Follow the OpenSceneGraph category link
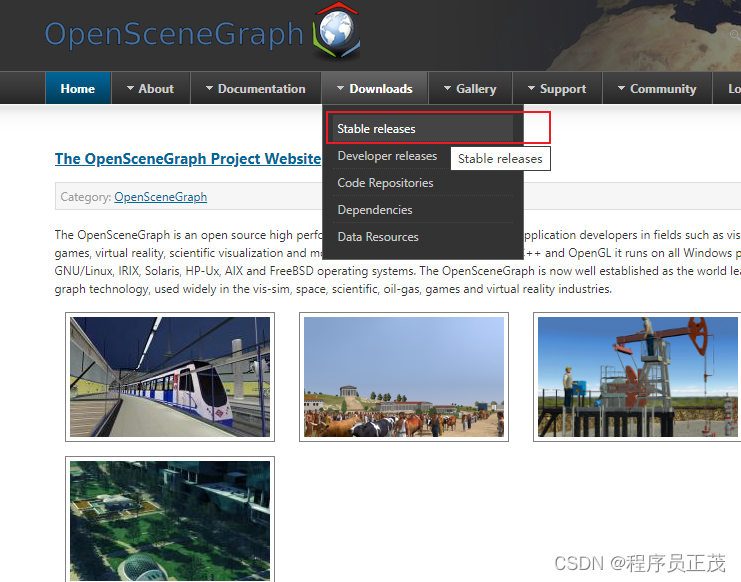This screenshot has width=741, height=582. [x=161, y=197]
